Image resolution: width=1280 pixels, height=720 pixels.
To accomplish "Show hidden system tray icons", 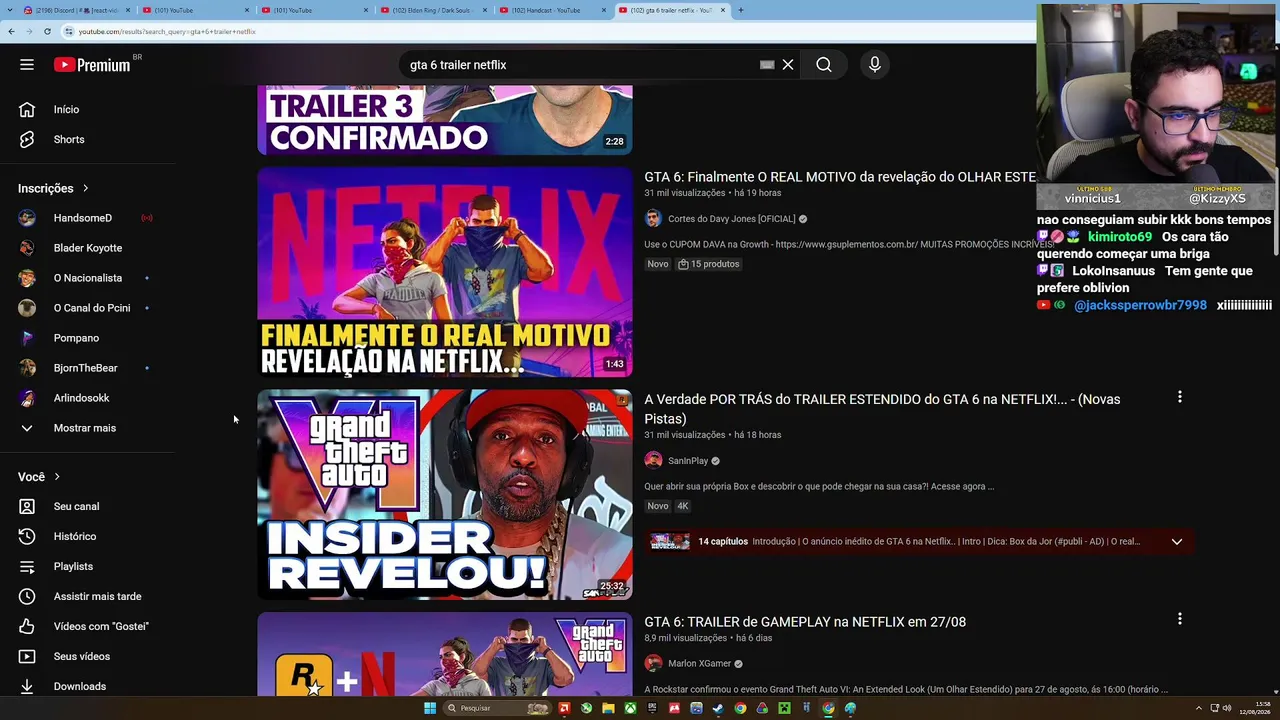I will click(1199, 708).
